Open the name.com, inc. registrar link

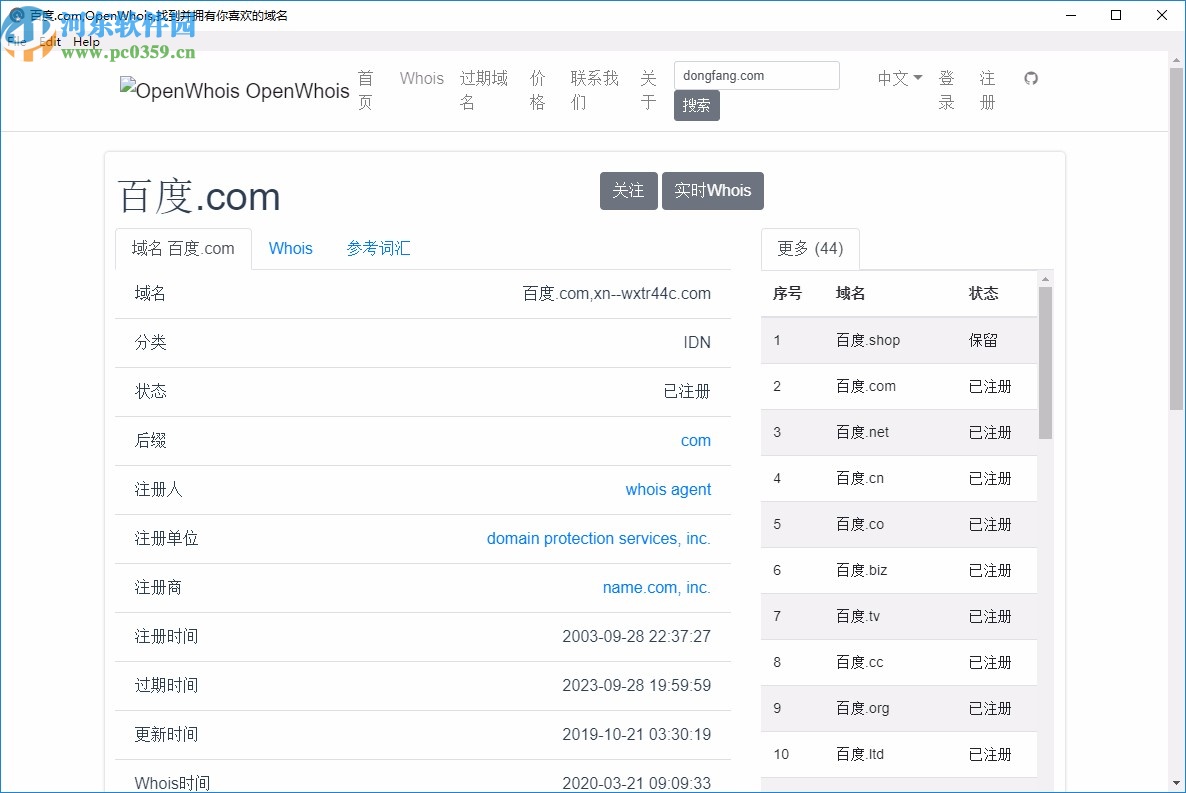point(656,587)
